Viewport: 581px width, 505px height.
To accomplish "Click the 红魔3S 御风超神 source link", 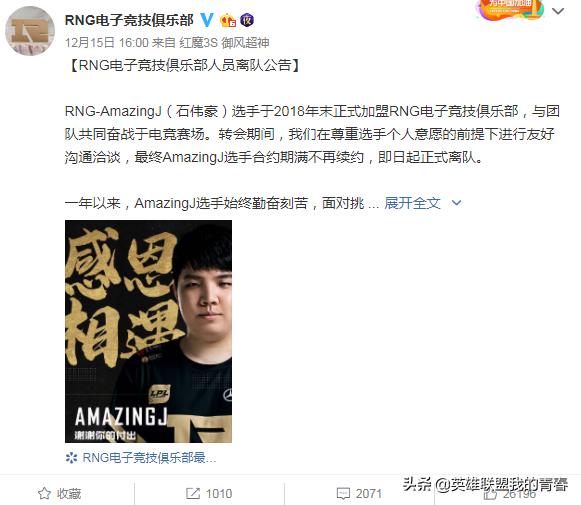I will coord(224,43).
